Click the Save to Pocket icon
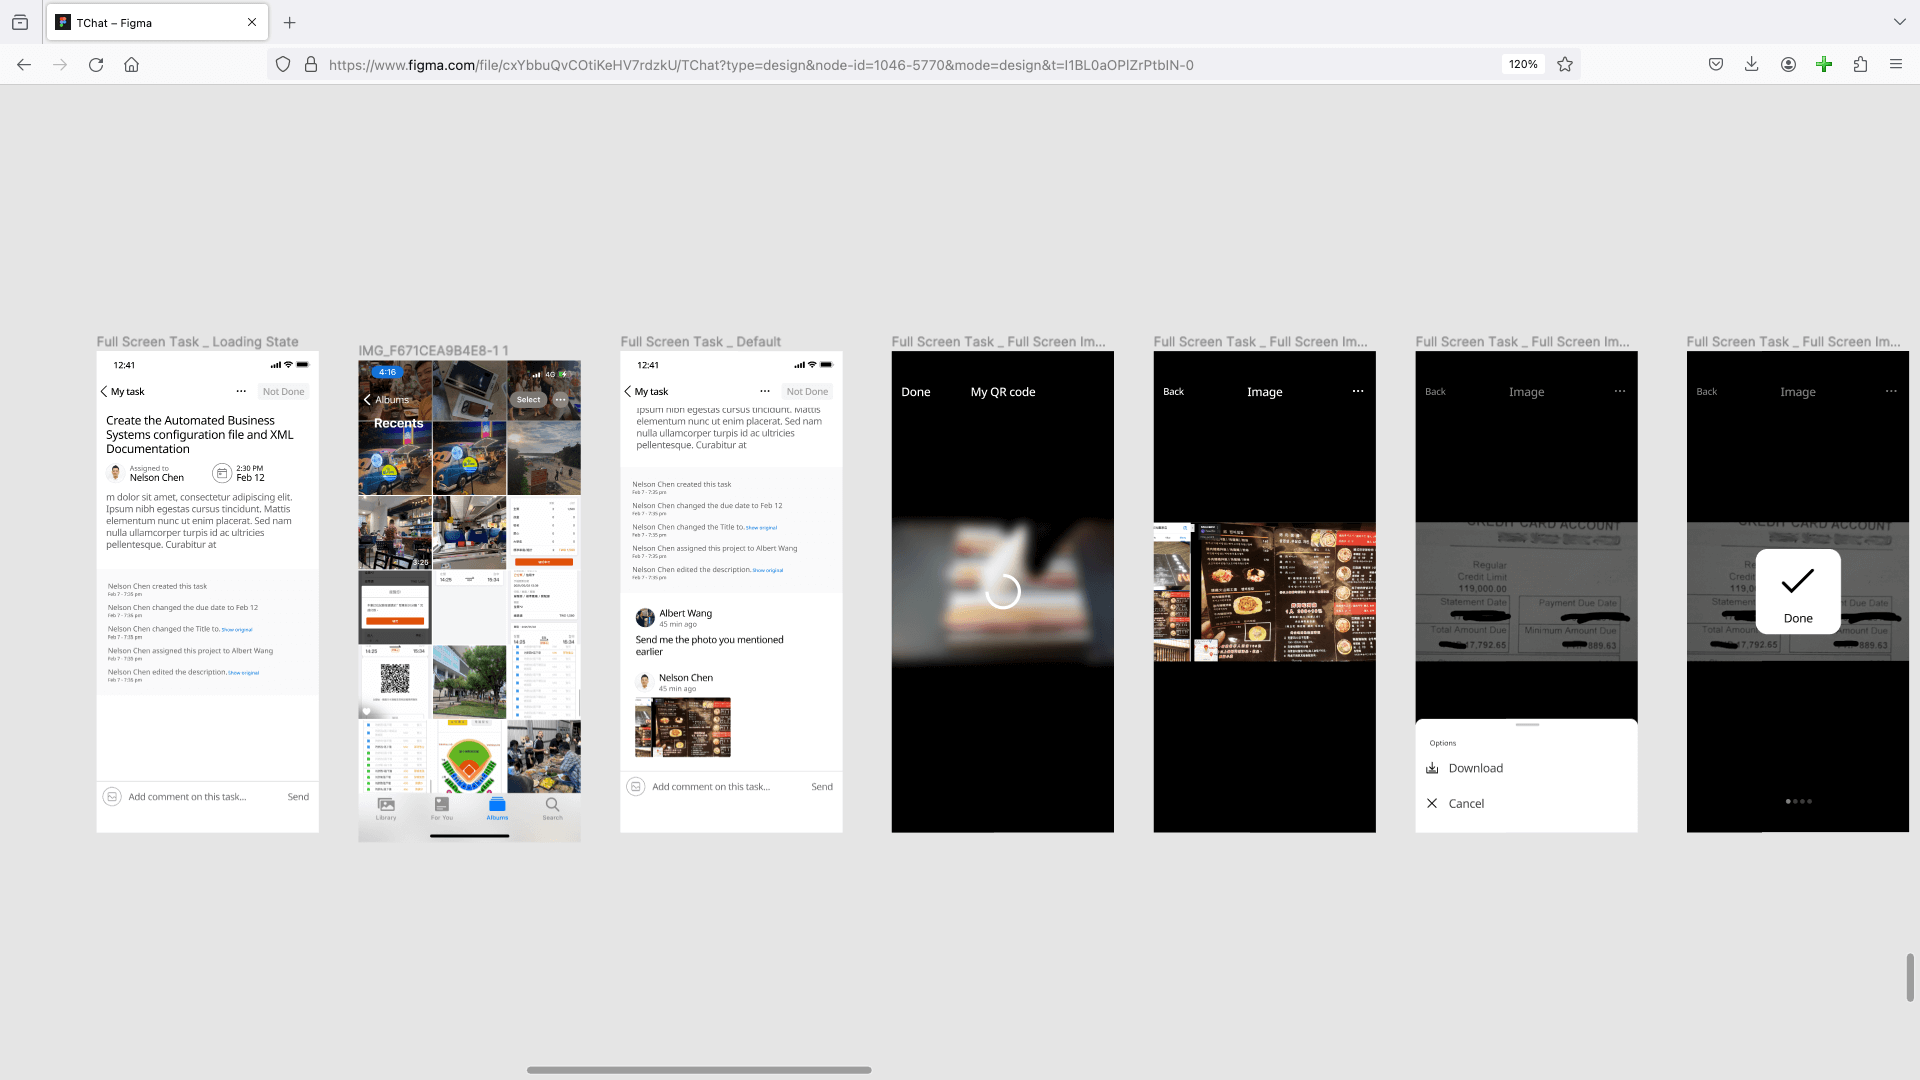1920x1080 pixels. [1715, 65]
